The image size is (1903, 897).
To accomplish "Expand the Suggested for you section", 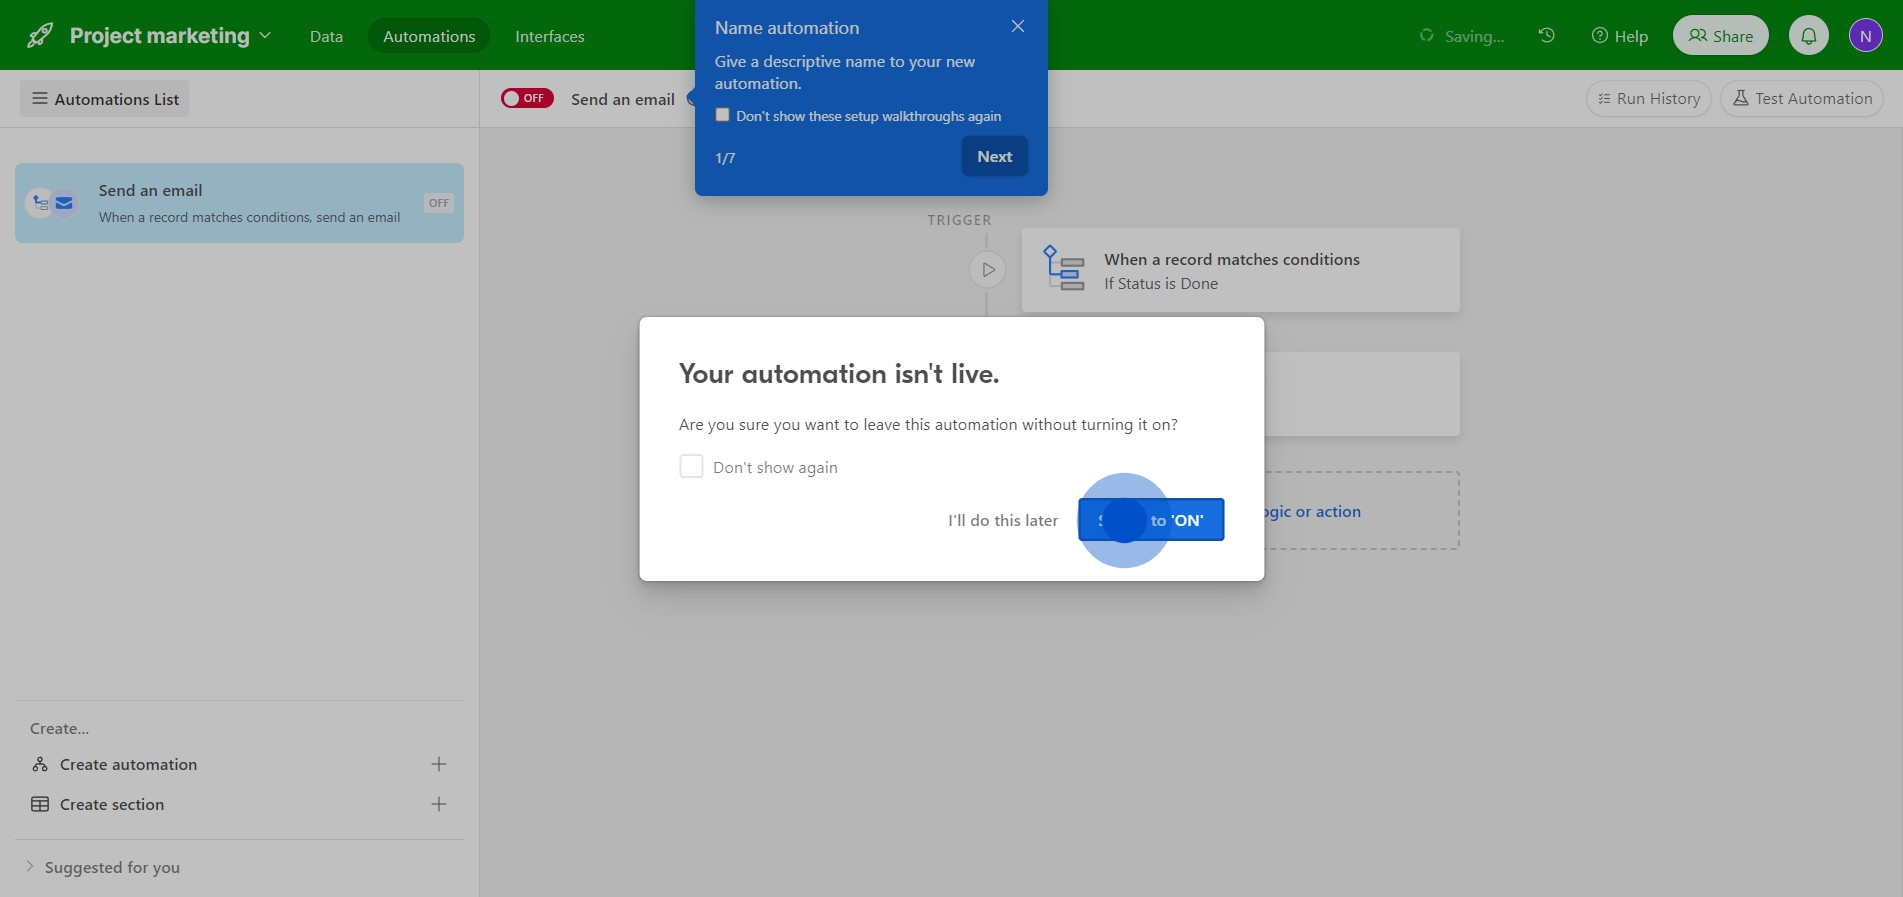I will 30,867.
